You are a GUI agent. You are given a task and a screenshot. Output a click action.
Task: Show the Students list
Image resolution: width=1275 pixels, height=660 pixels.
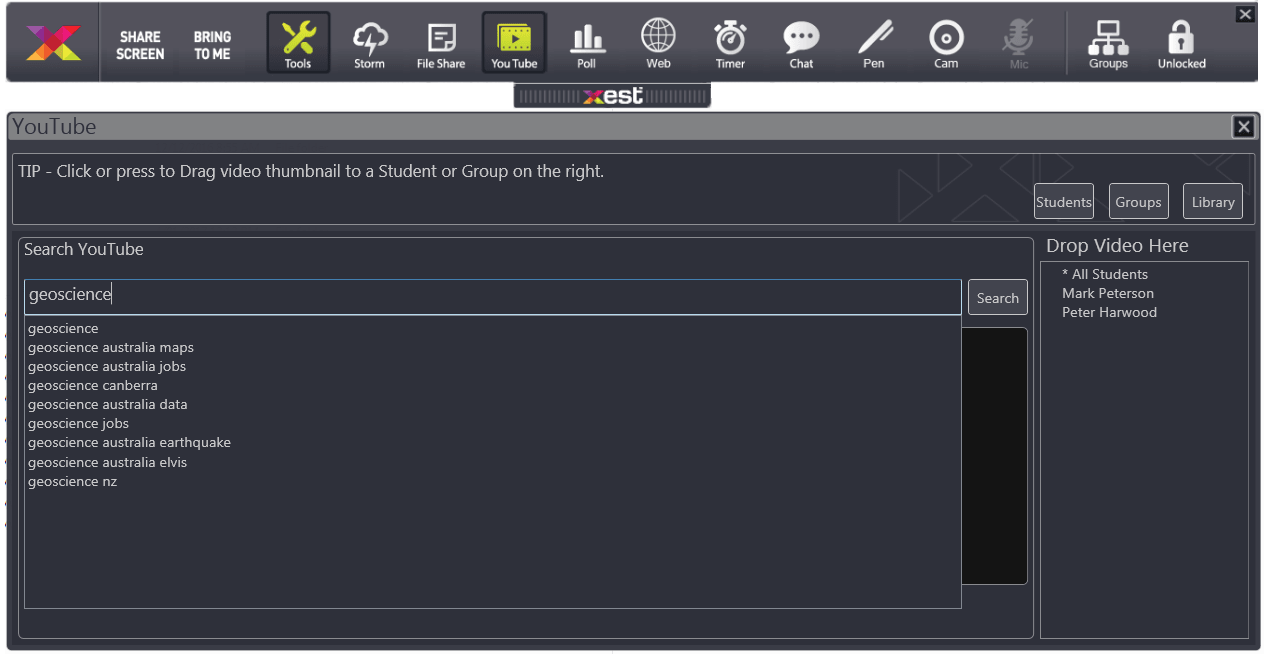(x=1064, y=201)
